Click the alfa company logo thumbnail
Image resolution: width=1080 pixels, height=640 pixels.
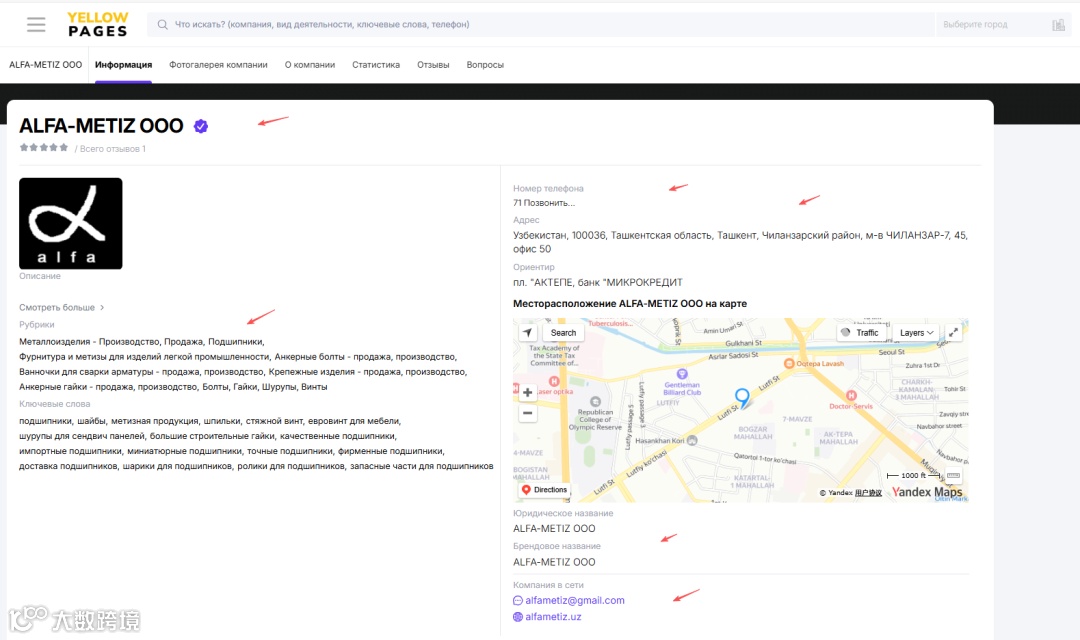(x=71, y=223)
